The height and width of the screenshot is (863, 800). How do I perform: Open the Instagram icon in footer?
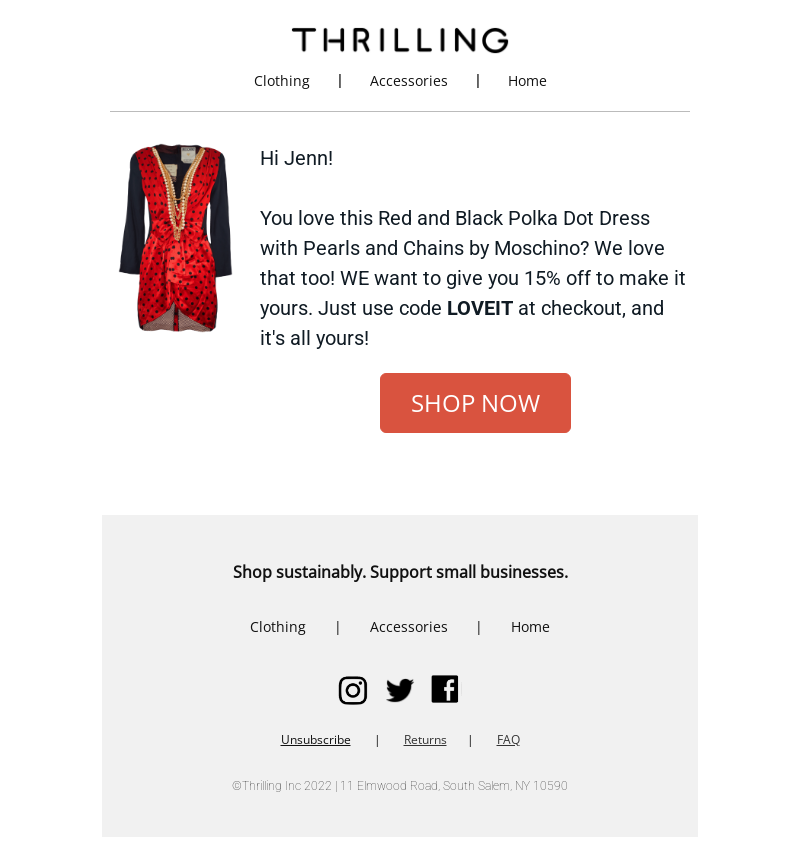point(353,690)
